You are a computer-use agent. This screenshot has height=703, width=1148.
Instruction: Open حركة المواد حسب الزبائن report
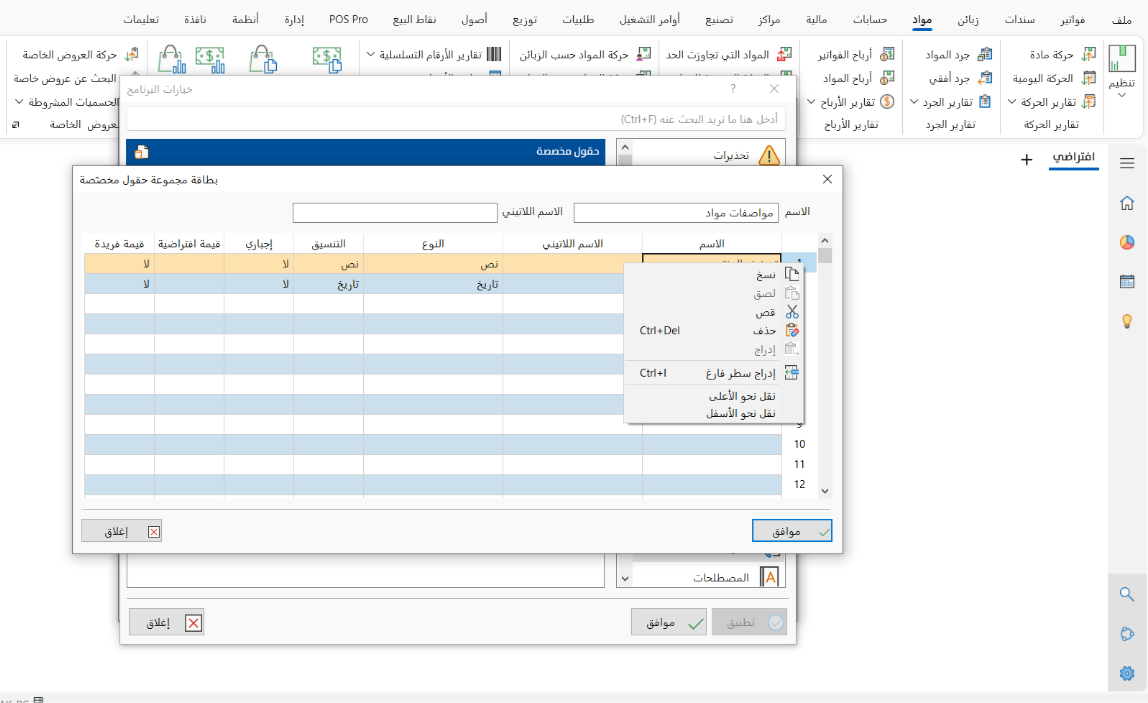tap(585, 55)
